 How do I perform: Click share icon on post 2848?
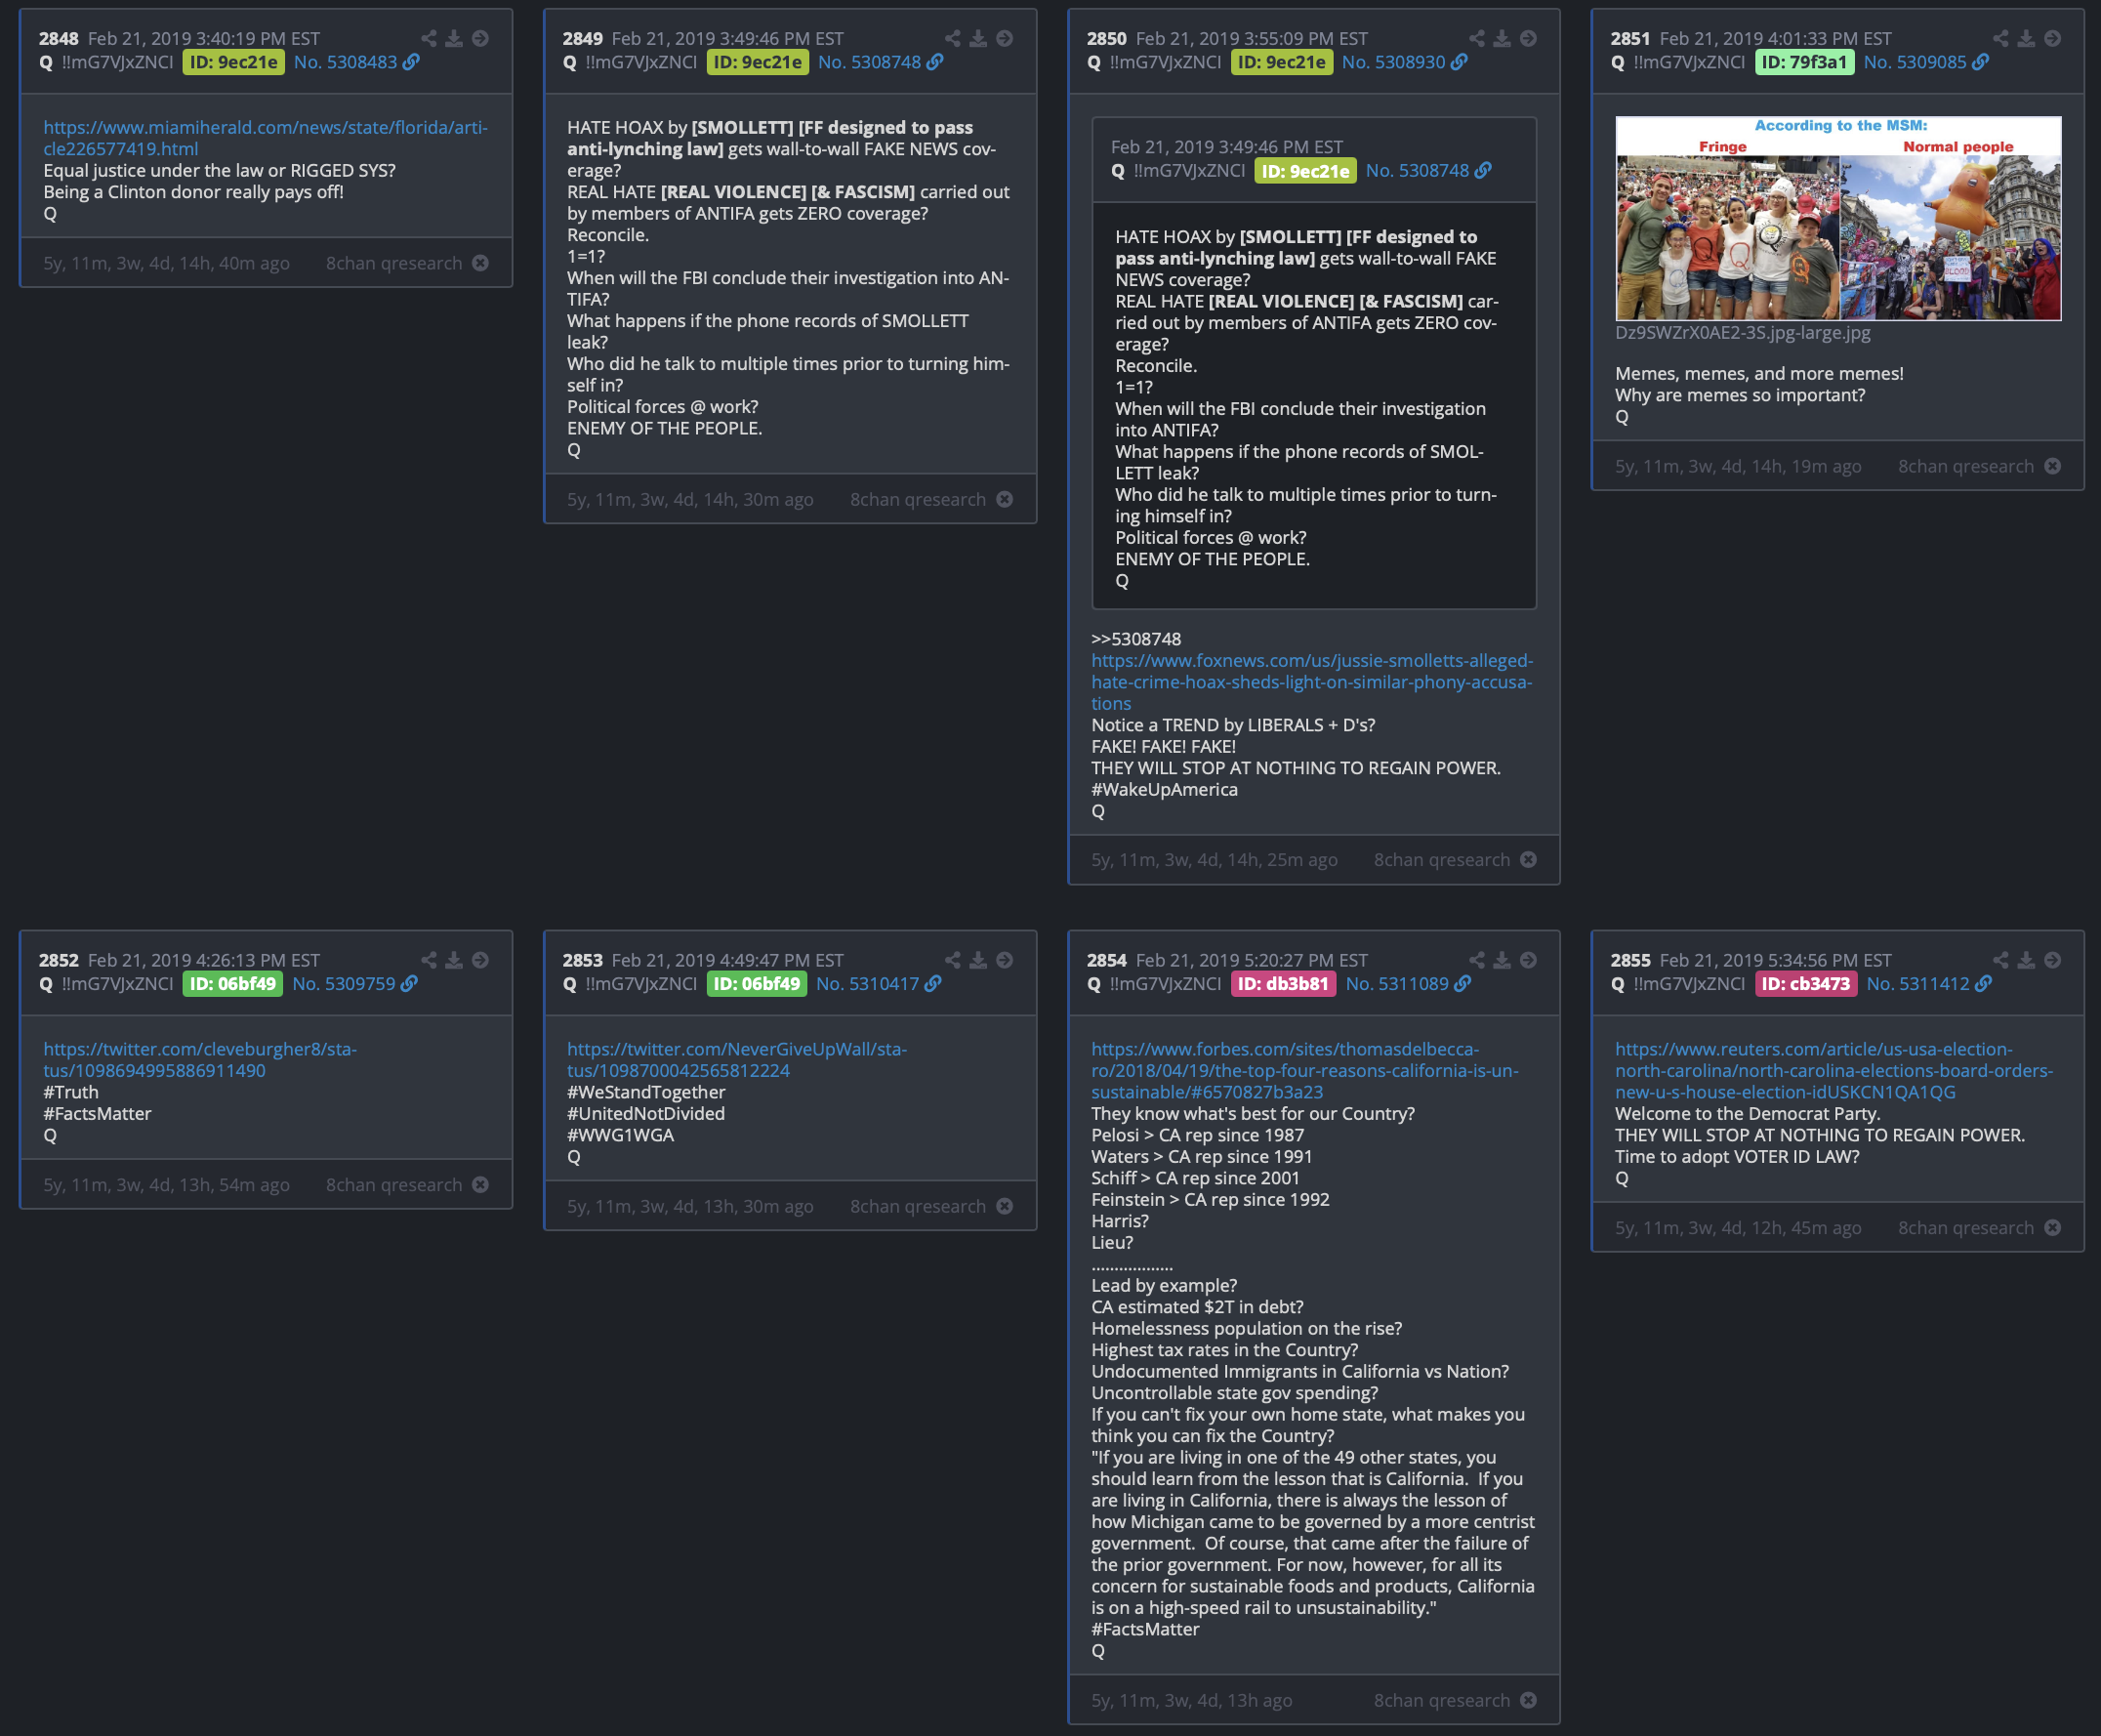click(429, 38)
